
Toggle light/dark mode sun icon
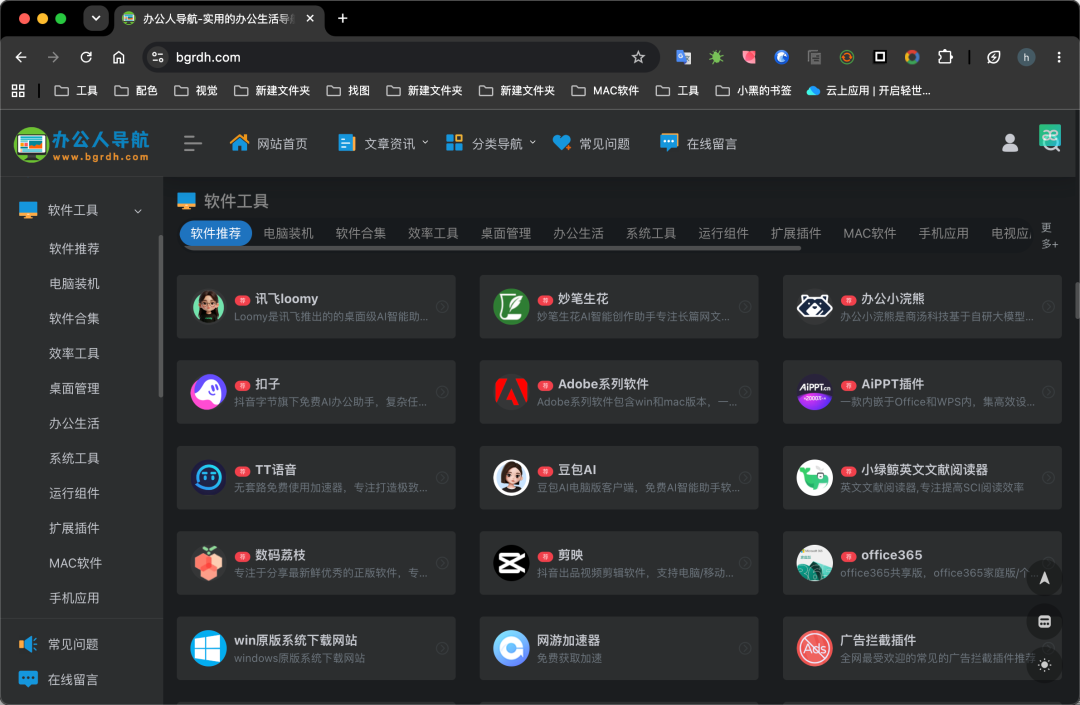tap(1044, 665)
